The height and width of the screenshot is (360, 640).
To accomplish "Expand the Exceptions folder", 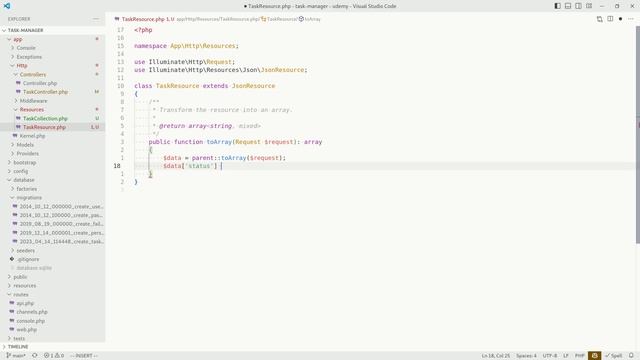I will (29, 57).
